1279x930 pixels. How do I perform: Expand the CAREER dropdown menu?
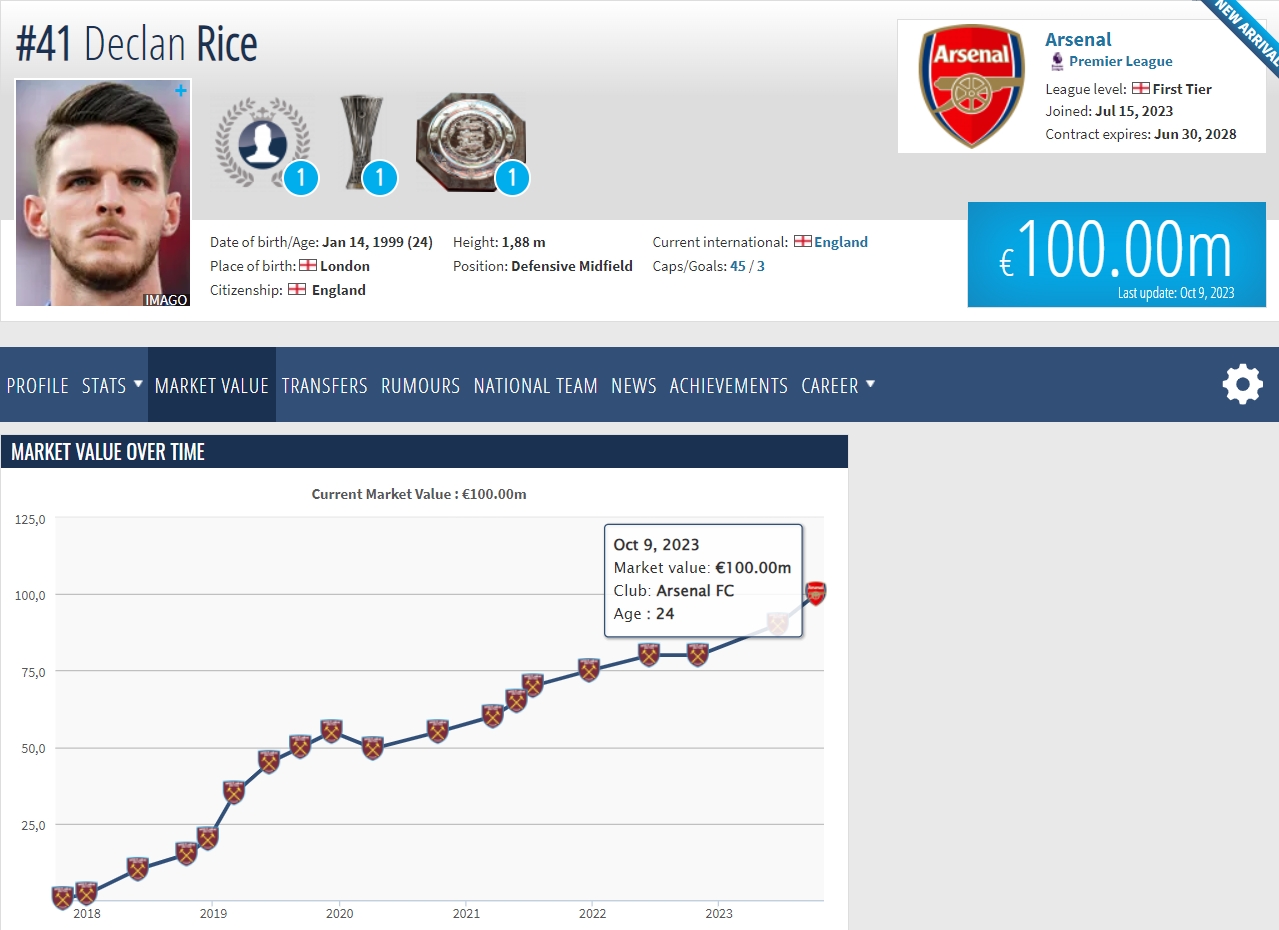coord(838,385)
